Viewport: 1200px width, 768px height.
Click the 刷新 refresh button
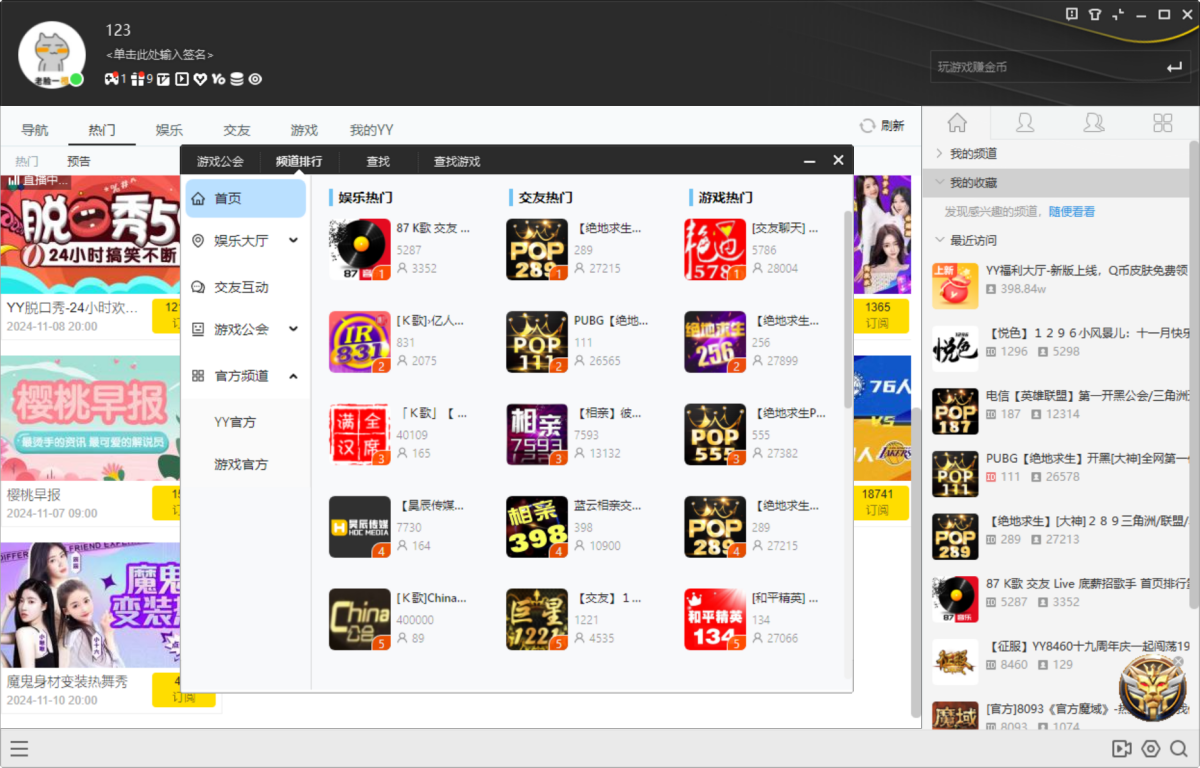(x=882, y=126)
